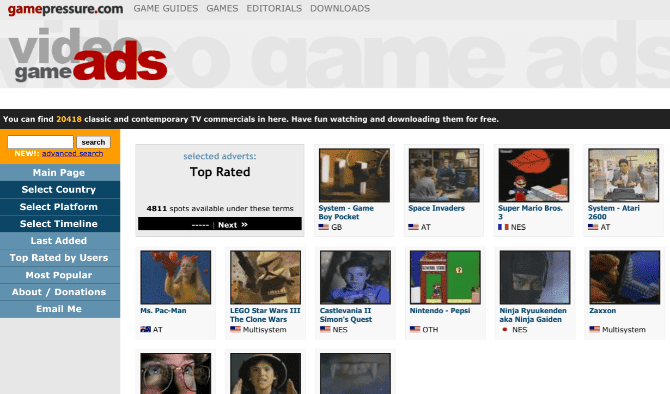This screenshot has width=670, height=394.
Task: Open the Nintendo - Pepsi thumbnail
Action: point(445,277)
